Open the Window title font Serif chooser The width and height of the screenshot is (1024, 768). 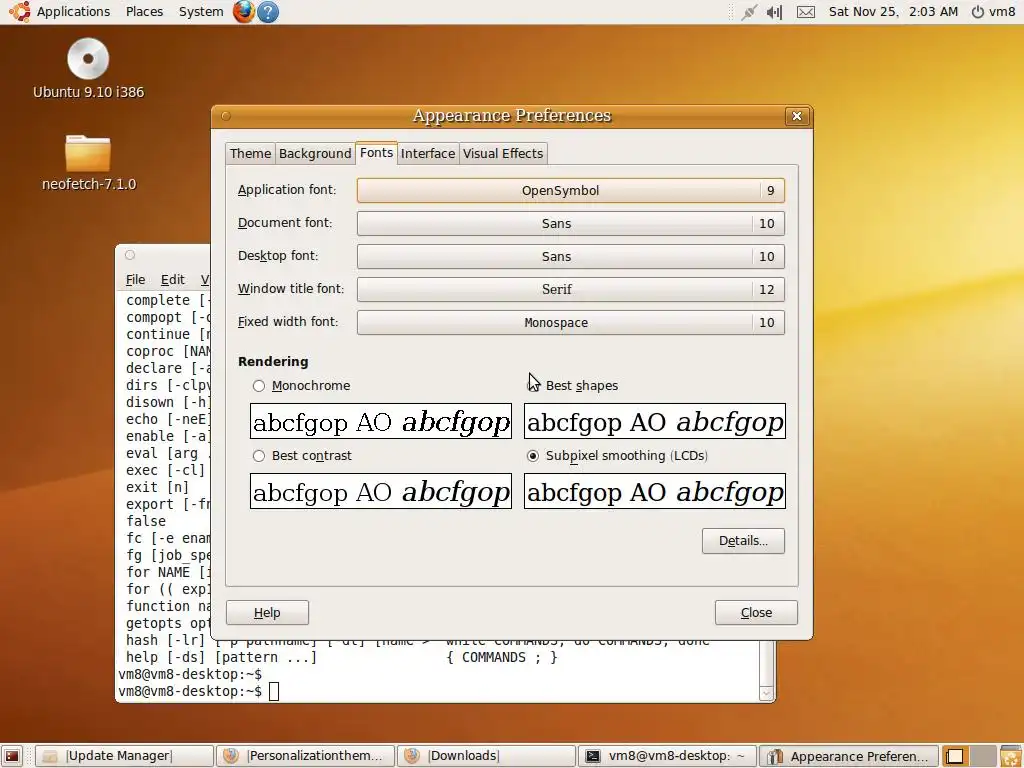click(x=571, y=289)
